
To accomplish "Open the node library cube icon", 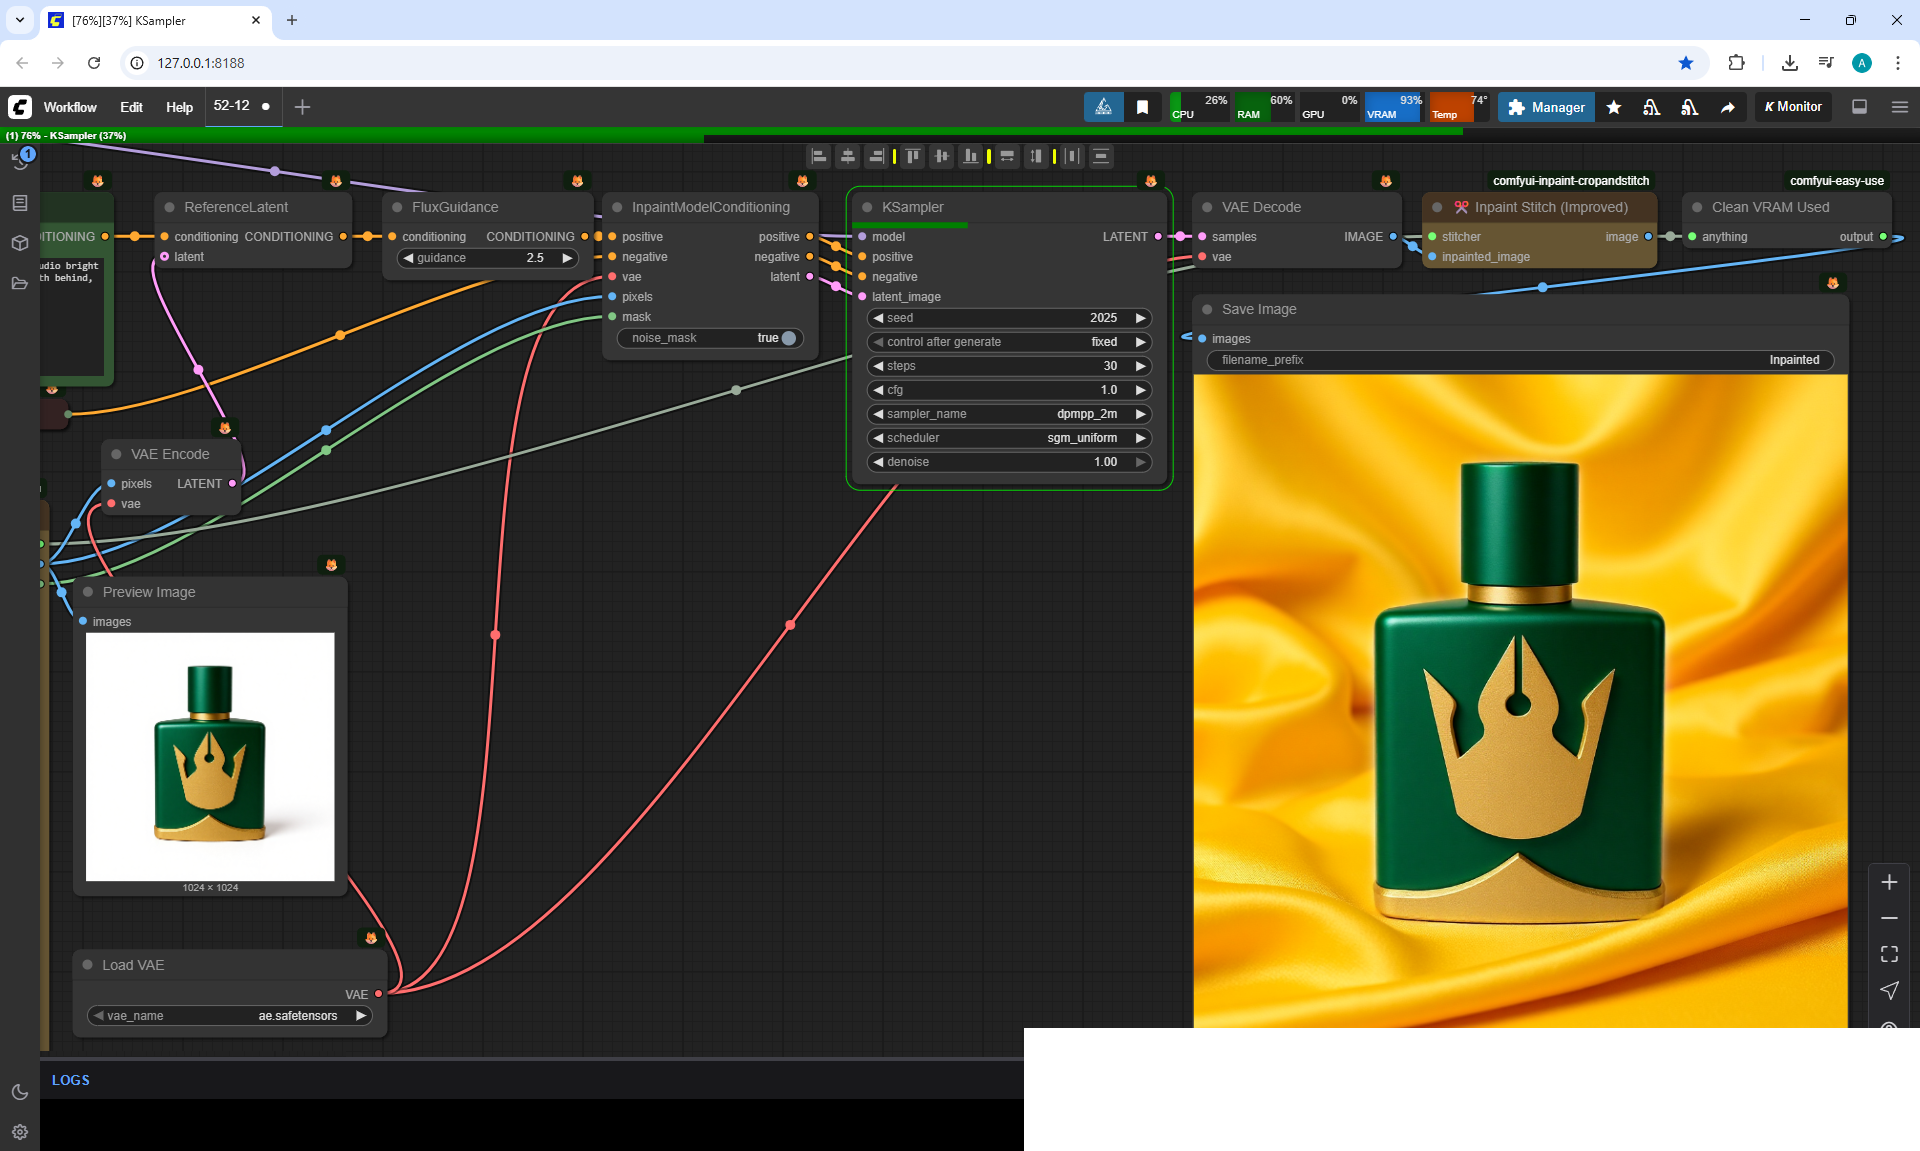I will 20,243.
